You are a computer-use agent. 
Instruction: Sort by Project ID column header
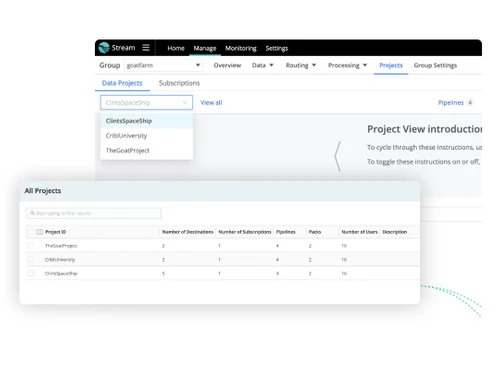[55, 232]
